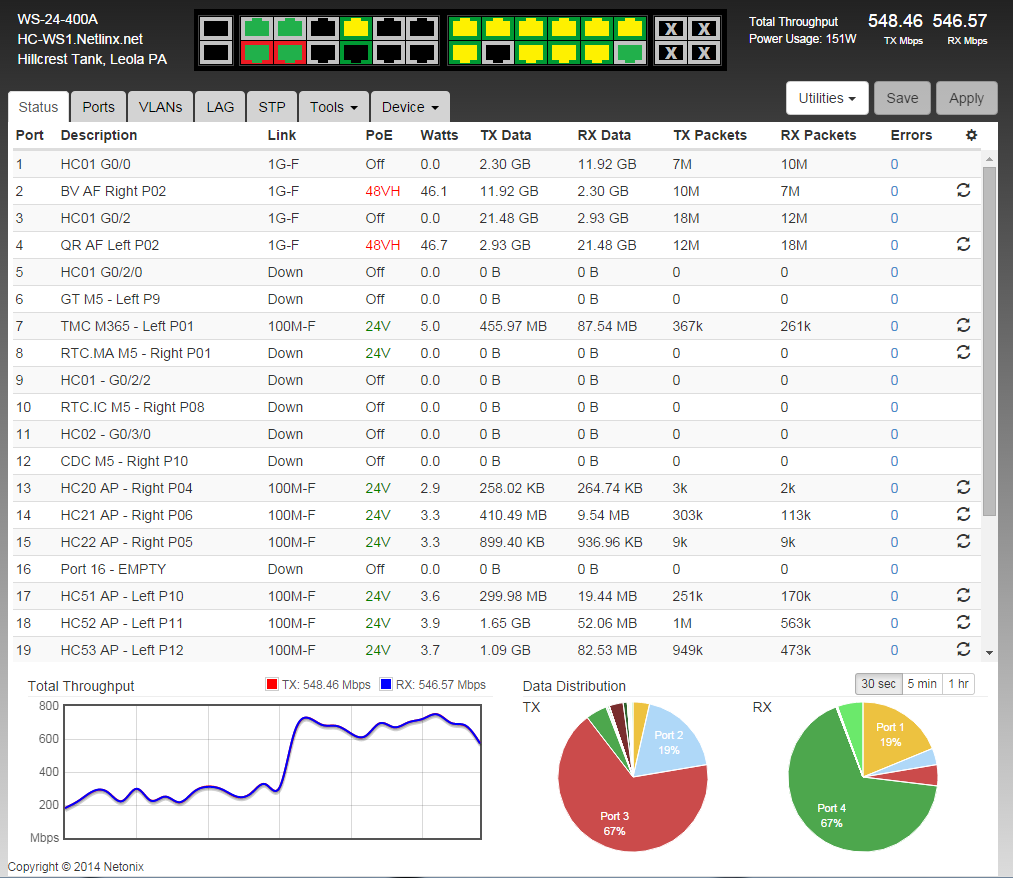Click port 8 black jack with green background
Screen dimensions: 1013x878
tap(356, 53)
